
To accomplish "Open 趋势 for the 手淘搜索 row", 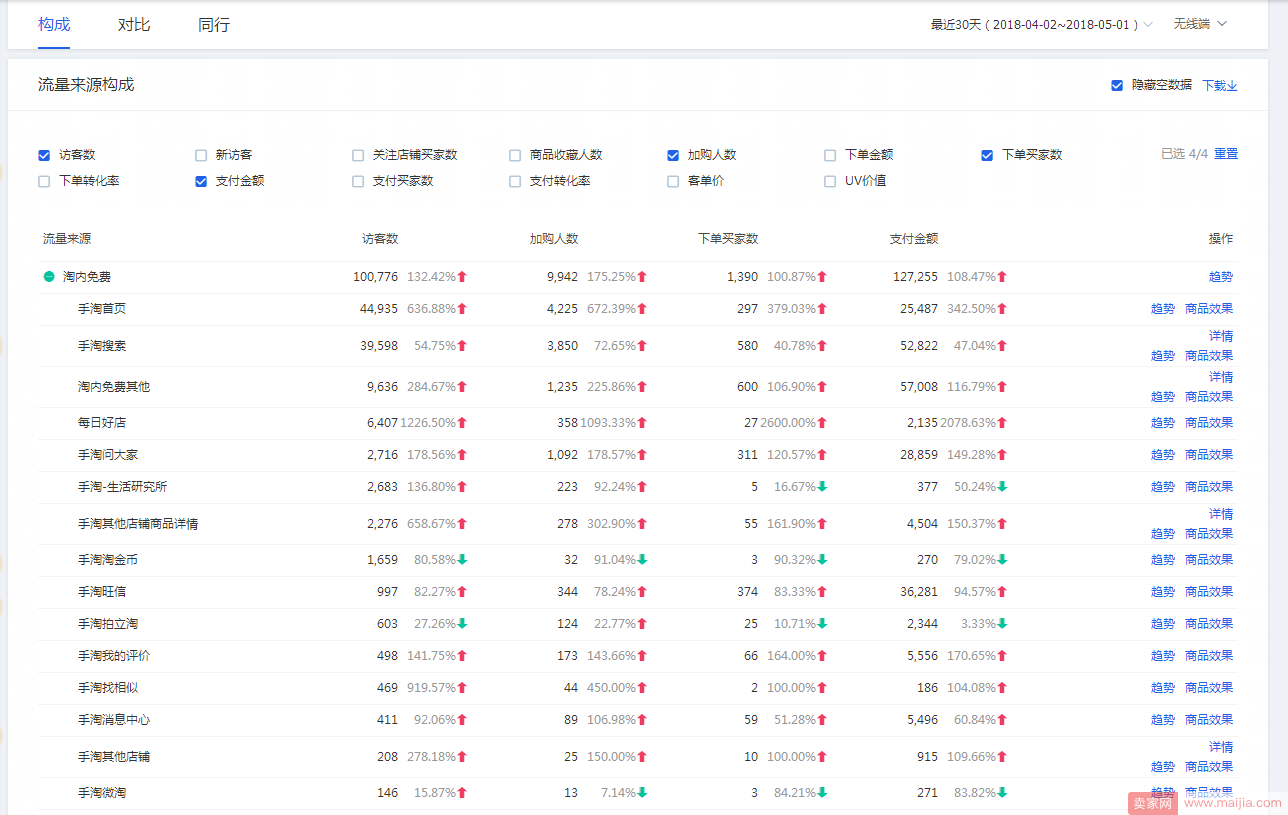I will point(1163,356).
